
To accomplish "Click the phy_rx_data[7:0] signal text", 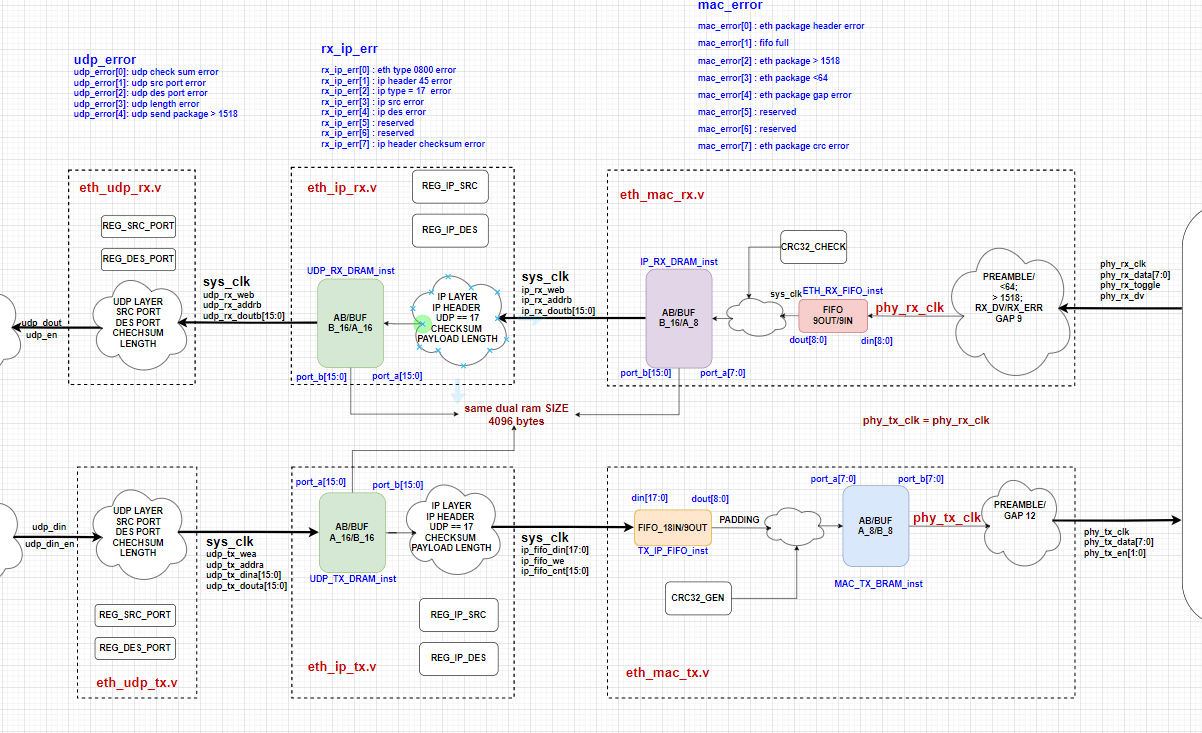I will (1135, 275).
